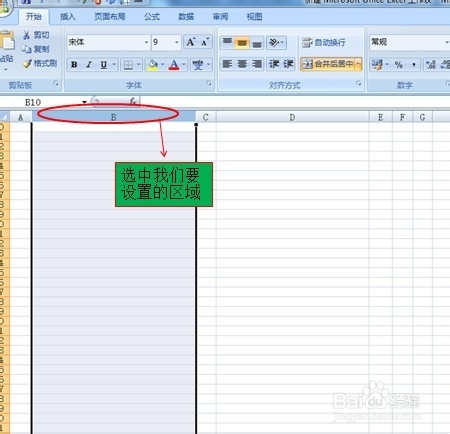Switch to the 插入 tab
Image resolution: width=450 pixels, height=434 pixels.
click(x=68, y=17)
